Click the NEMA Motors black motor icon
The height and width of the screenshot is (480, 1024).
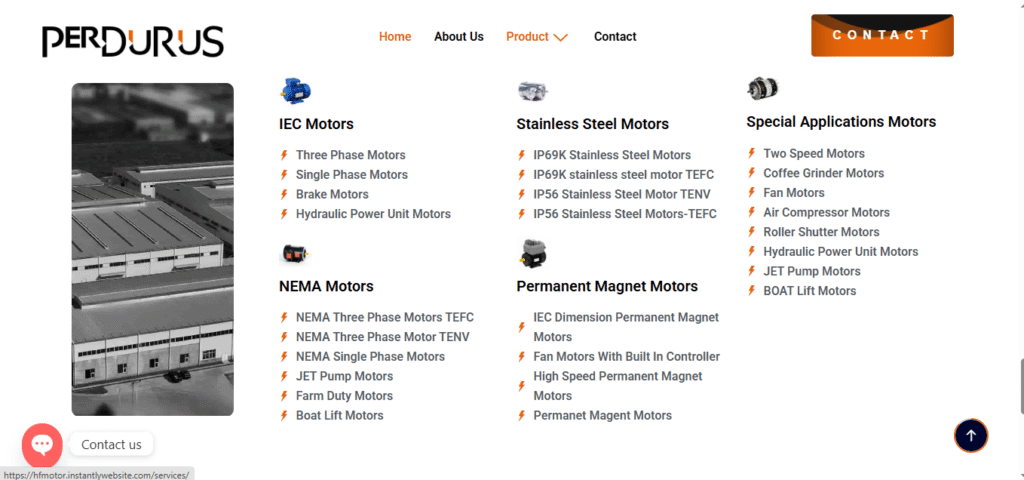coord(295,253)
